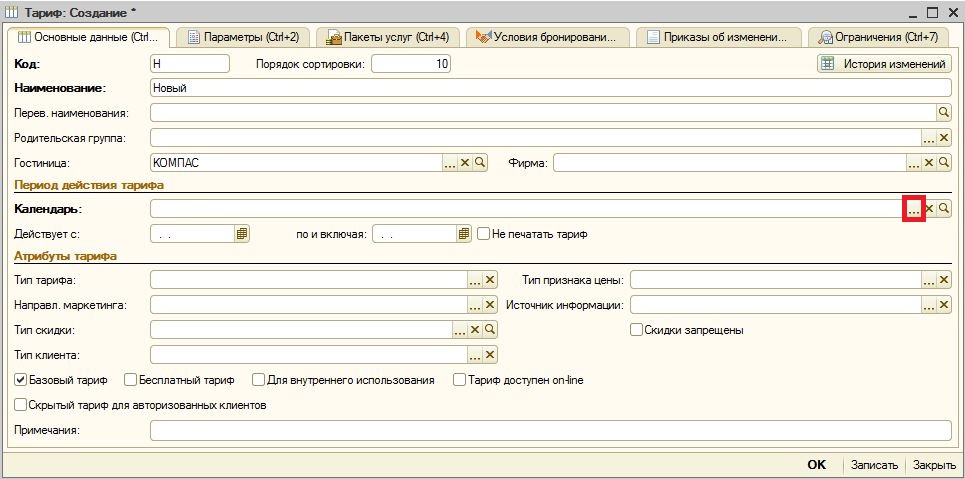Open Гостиница record via magnifier icon
Image resolution: width=965 pixels, height=479 pixels.
click(480, 163)
